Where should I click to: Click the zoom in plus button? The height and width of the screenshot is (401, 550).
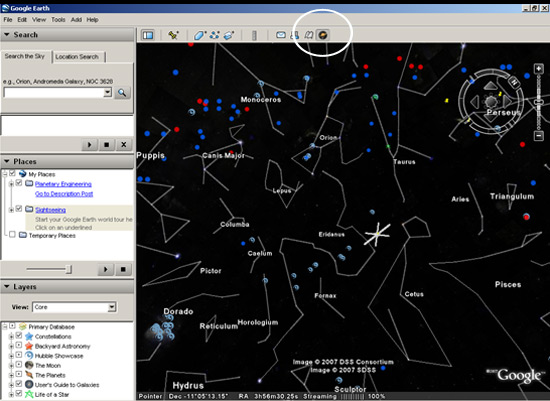pyautogui.click(x=538, y=68)
